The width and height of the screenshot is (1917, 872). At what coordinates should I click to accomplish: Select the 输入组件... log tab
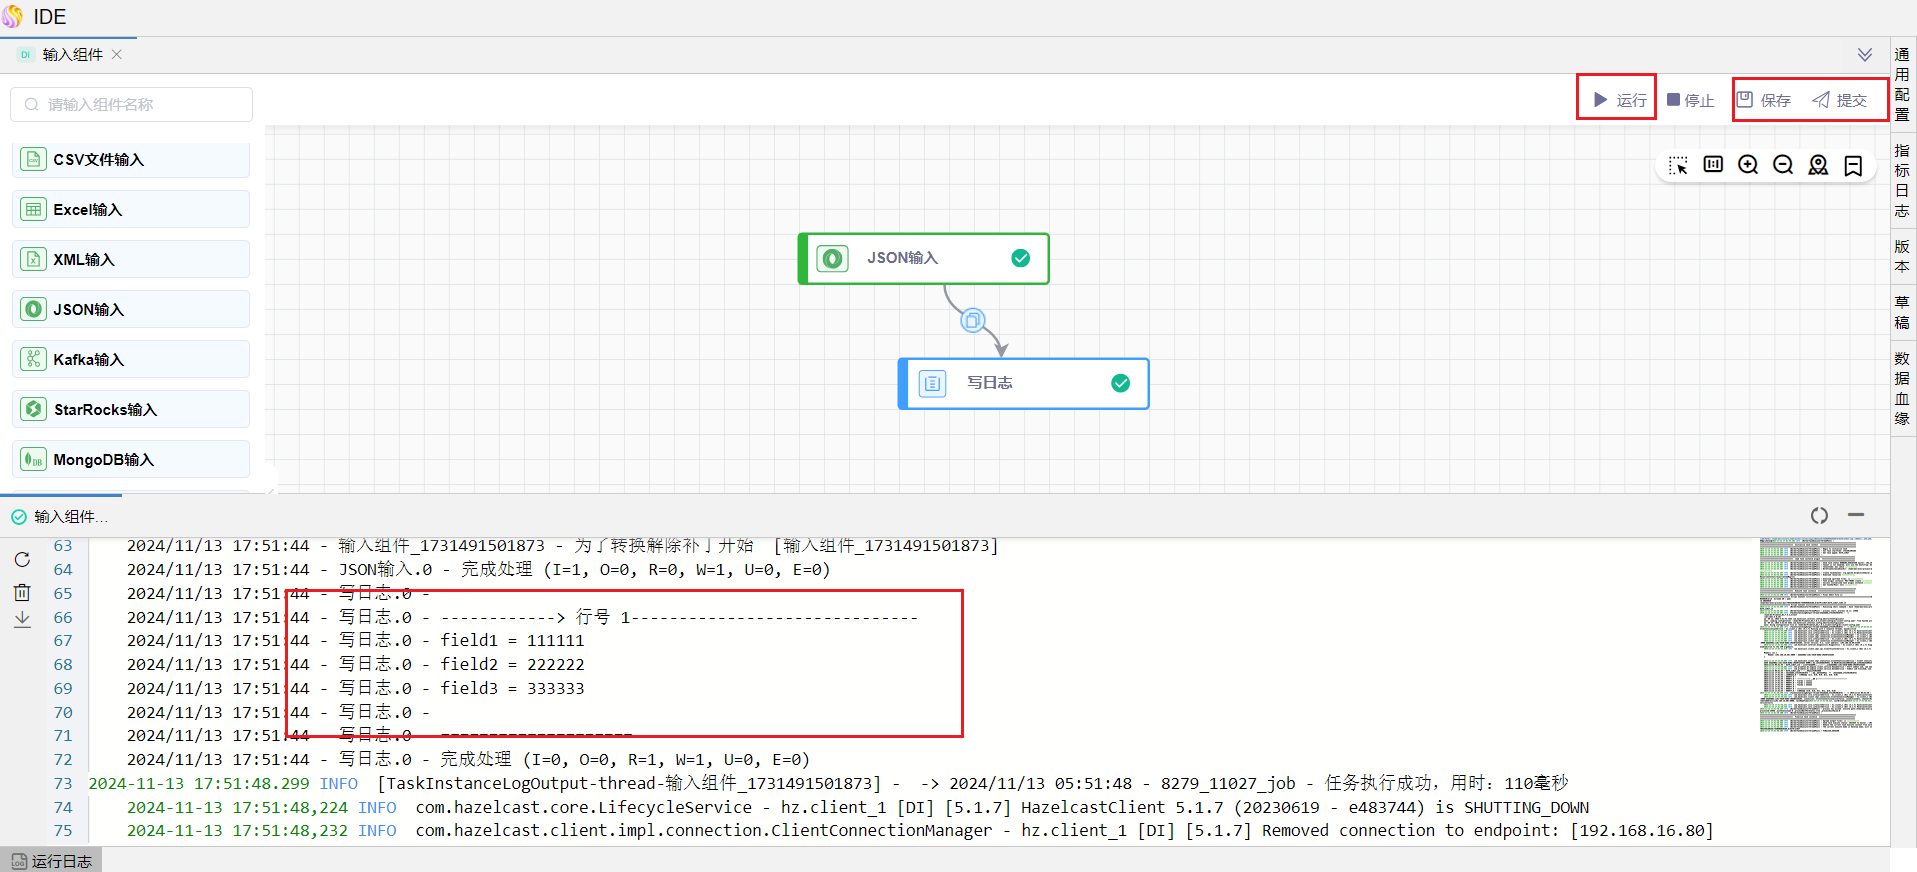[60, 517]
